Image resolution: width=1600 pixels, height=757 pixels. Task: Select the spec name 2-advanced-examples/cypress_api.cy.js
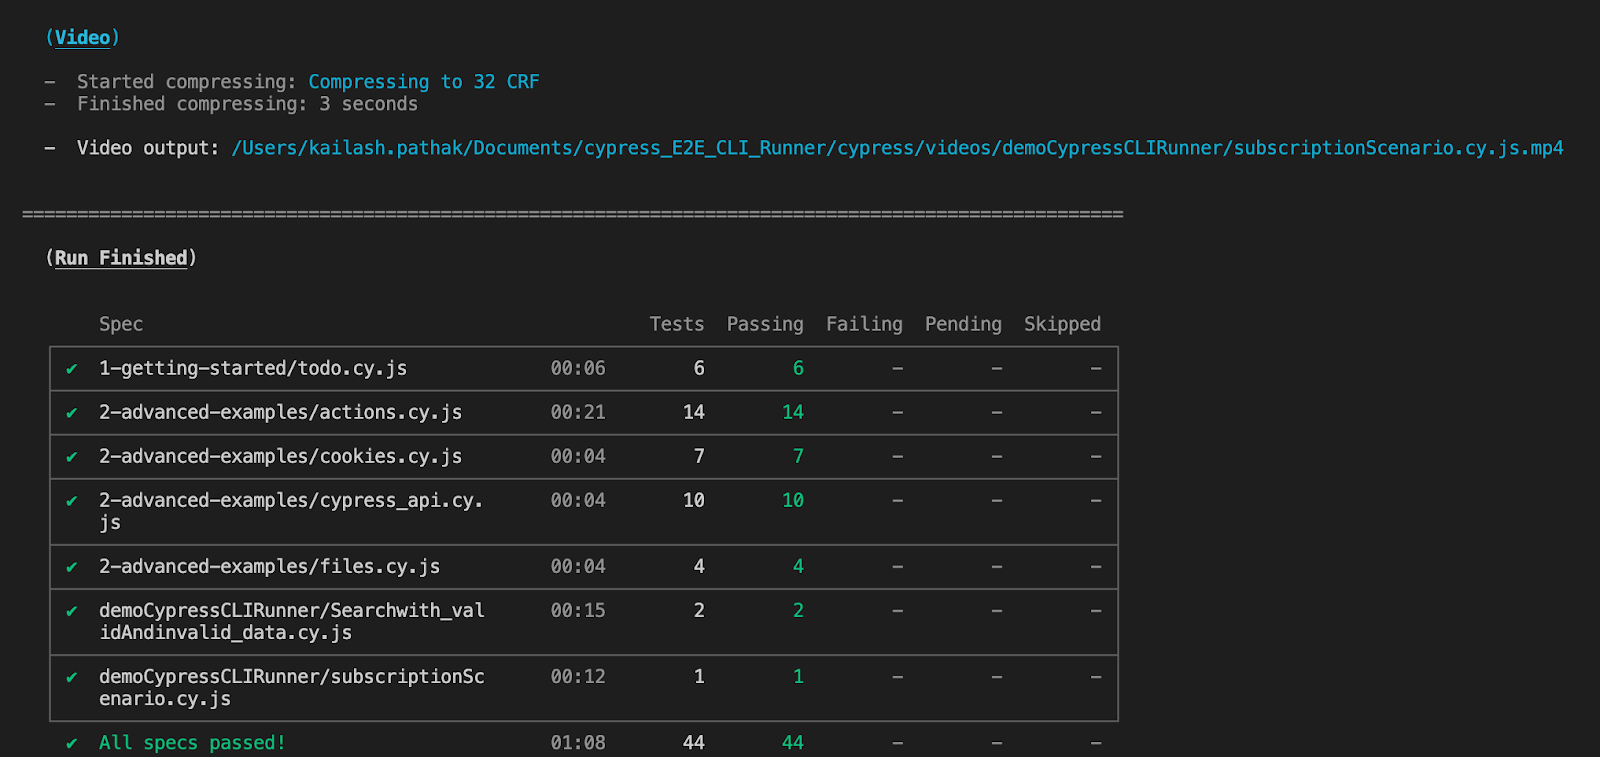click(291, 511)
